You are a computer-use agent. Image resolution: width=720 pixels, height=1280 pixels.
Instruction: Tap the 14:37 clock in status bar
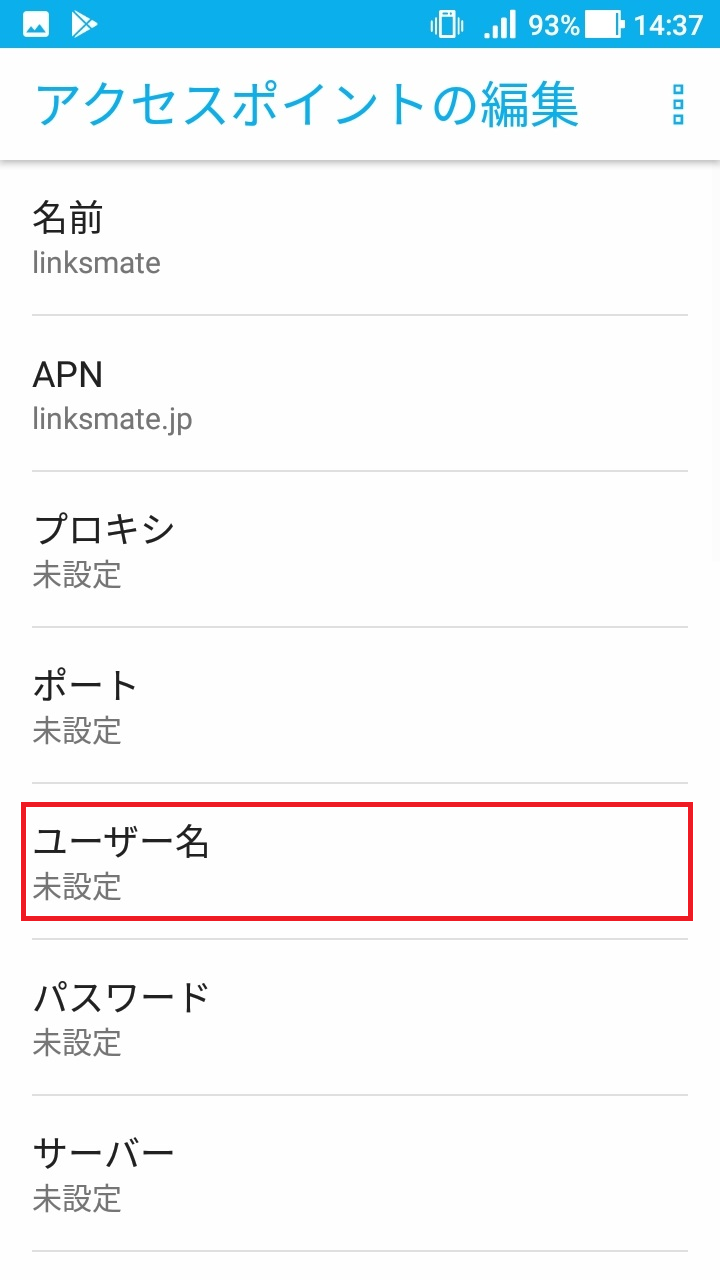(x=668, y=24)
